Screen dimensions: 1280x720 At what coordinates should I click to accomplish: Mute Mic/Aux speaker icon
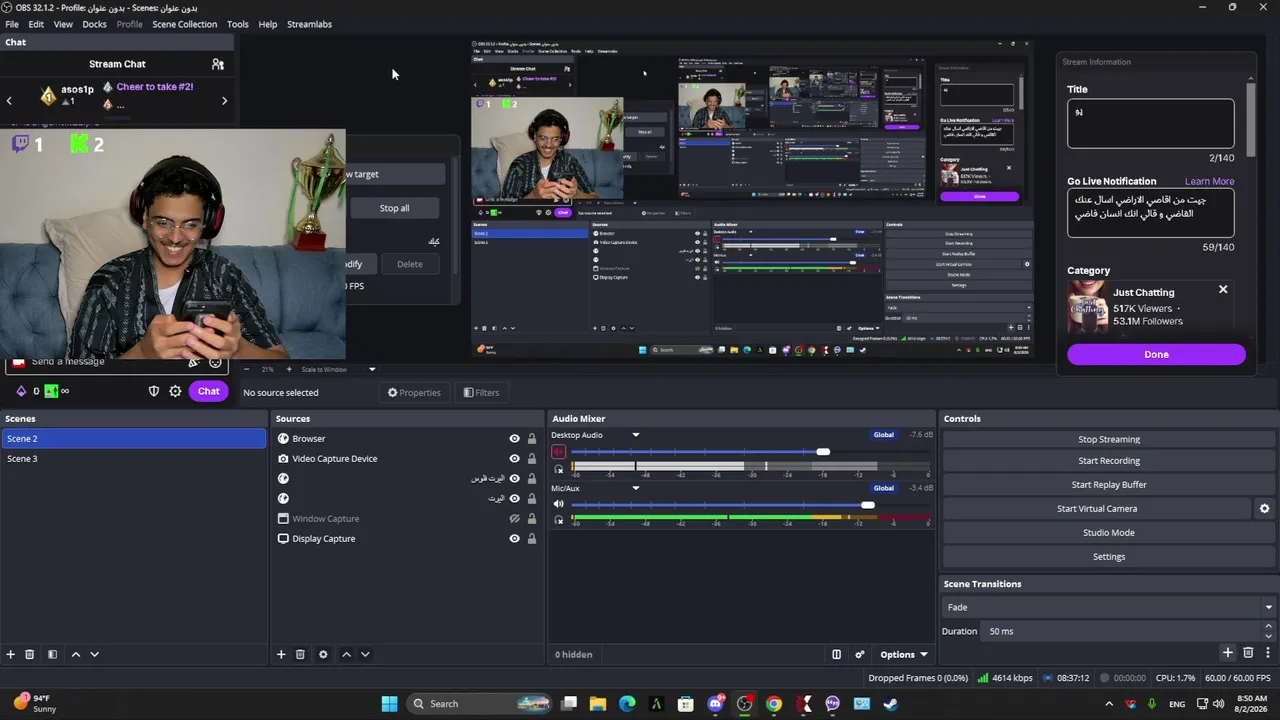click(559, 504)
